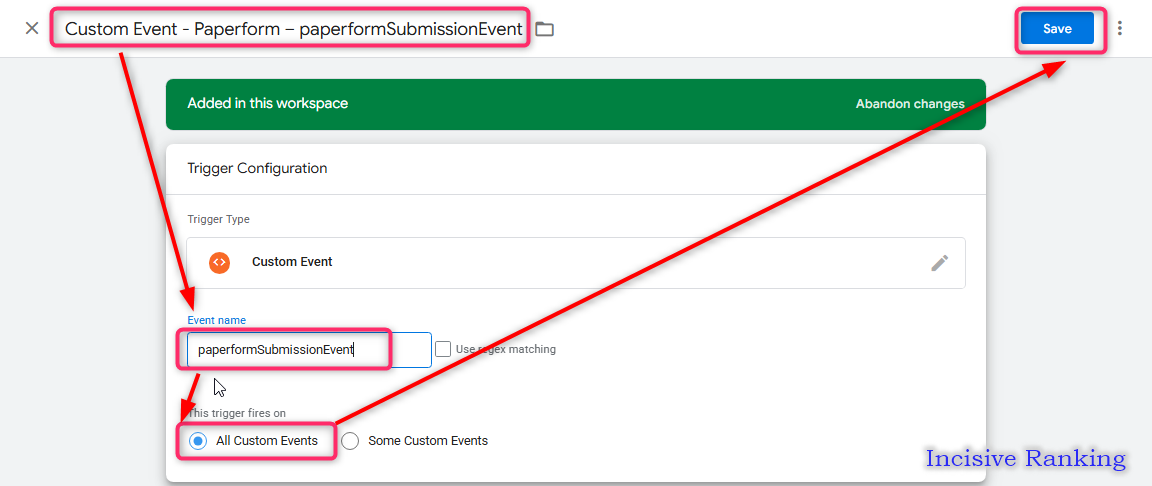Enable Use regex matching checkbox

pyautogui.click(x=442, y=349)
